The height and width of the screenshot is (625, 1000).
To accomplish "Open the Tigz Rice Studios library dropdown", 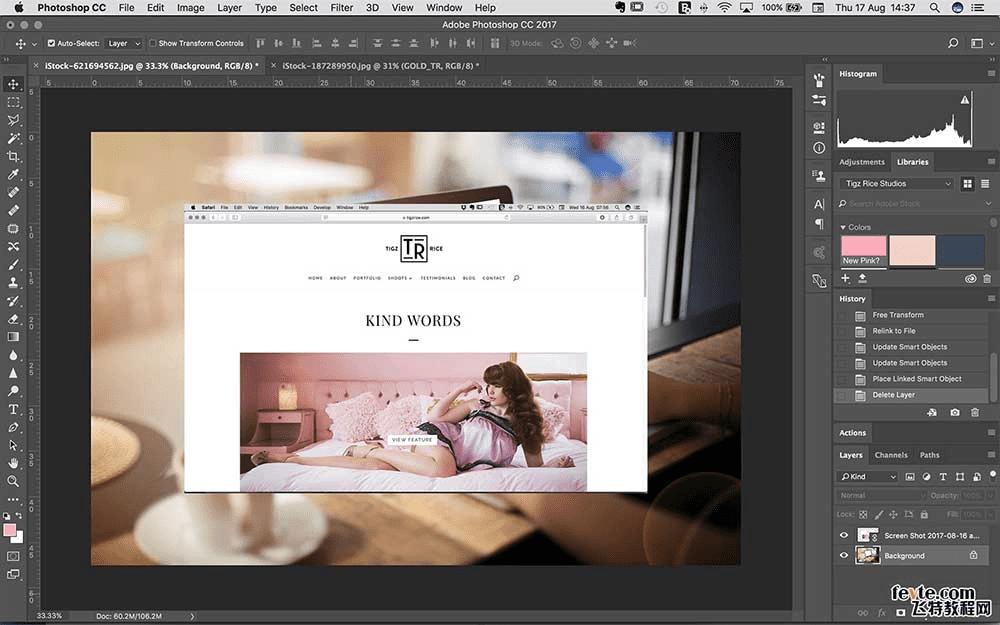I will click(x=896, y=183).
